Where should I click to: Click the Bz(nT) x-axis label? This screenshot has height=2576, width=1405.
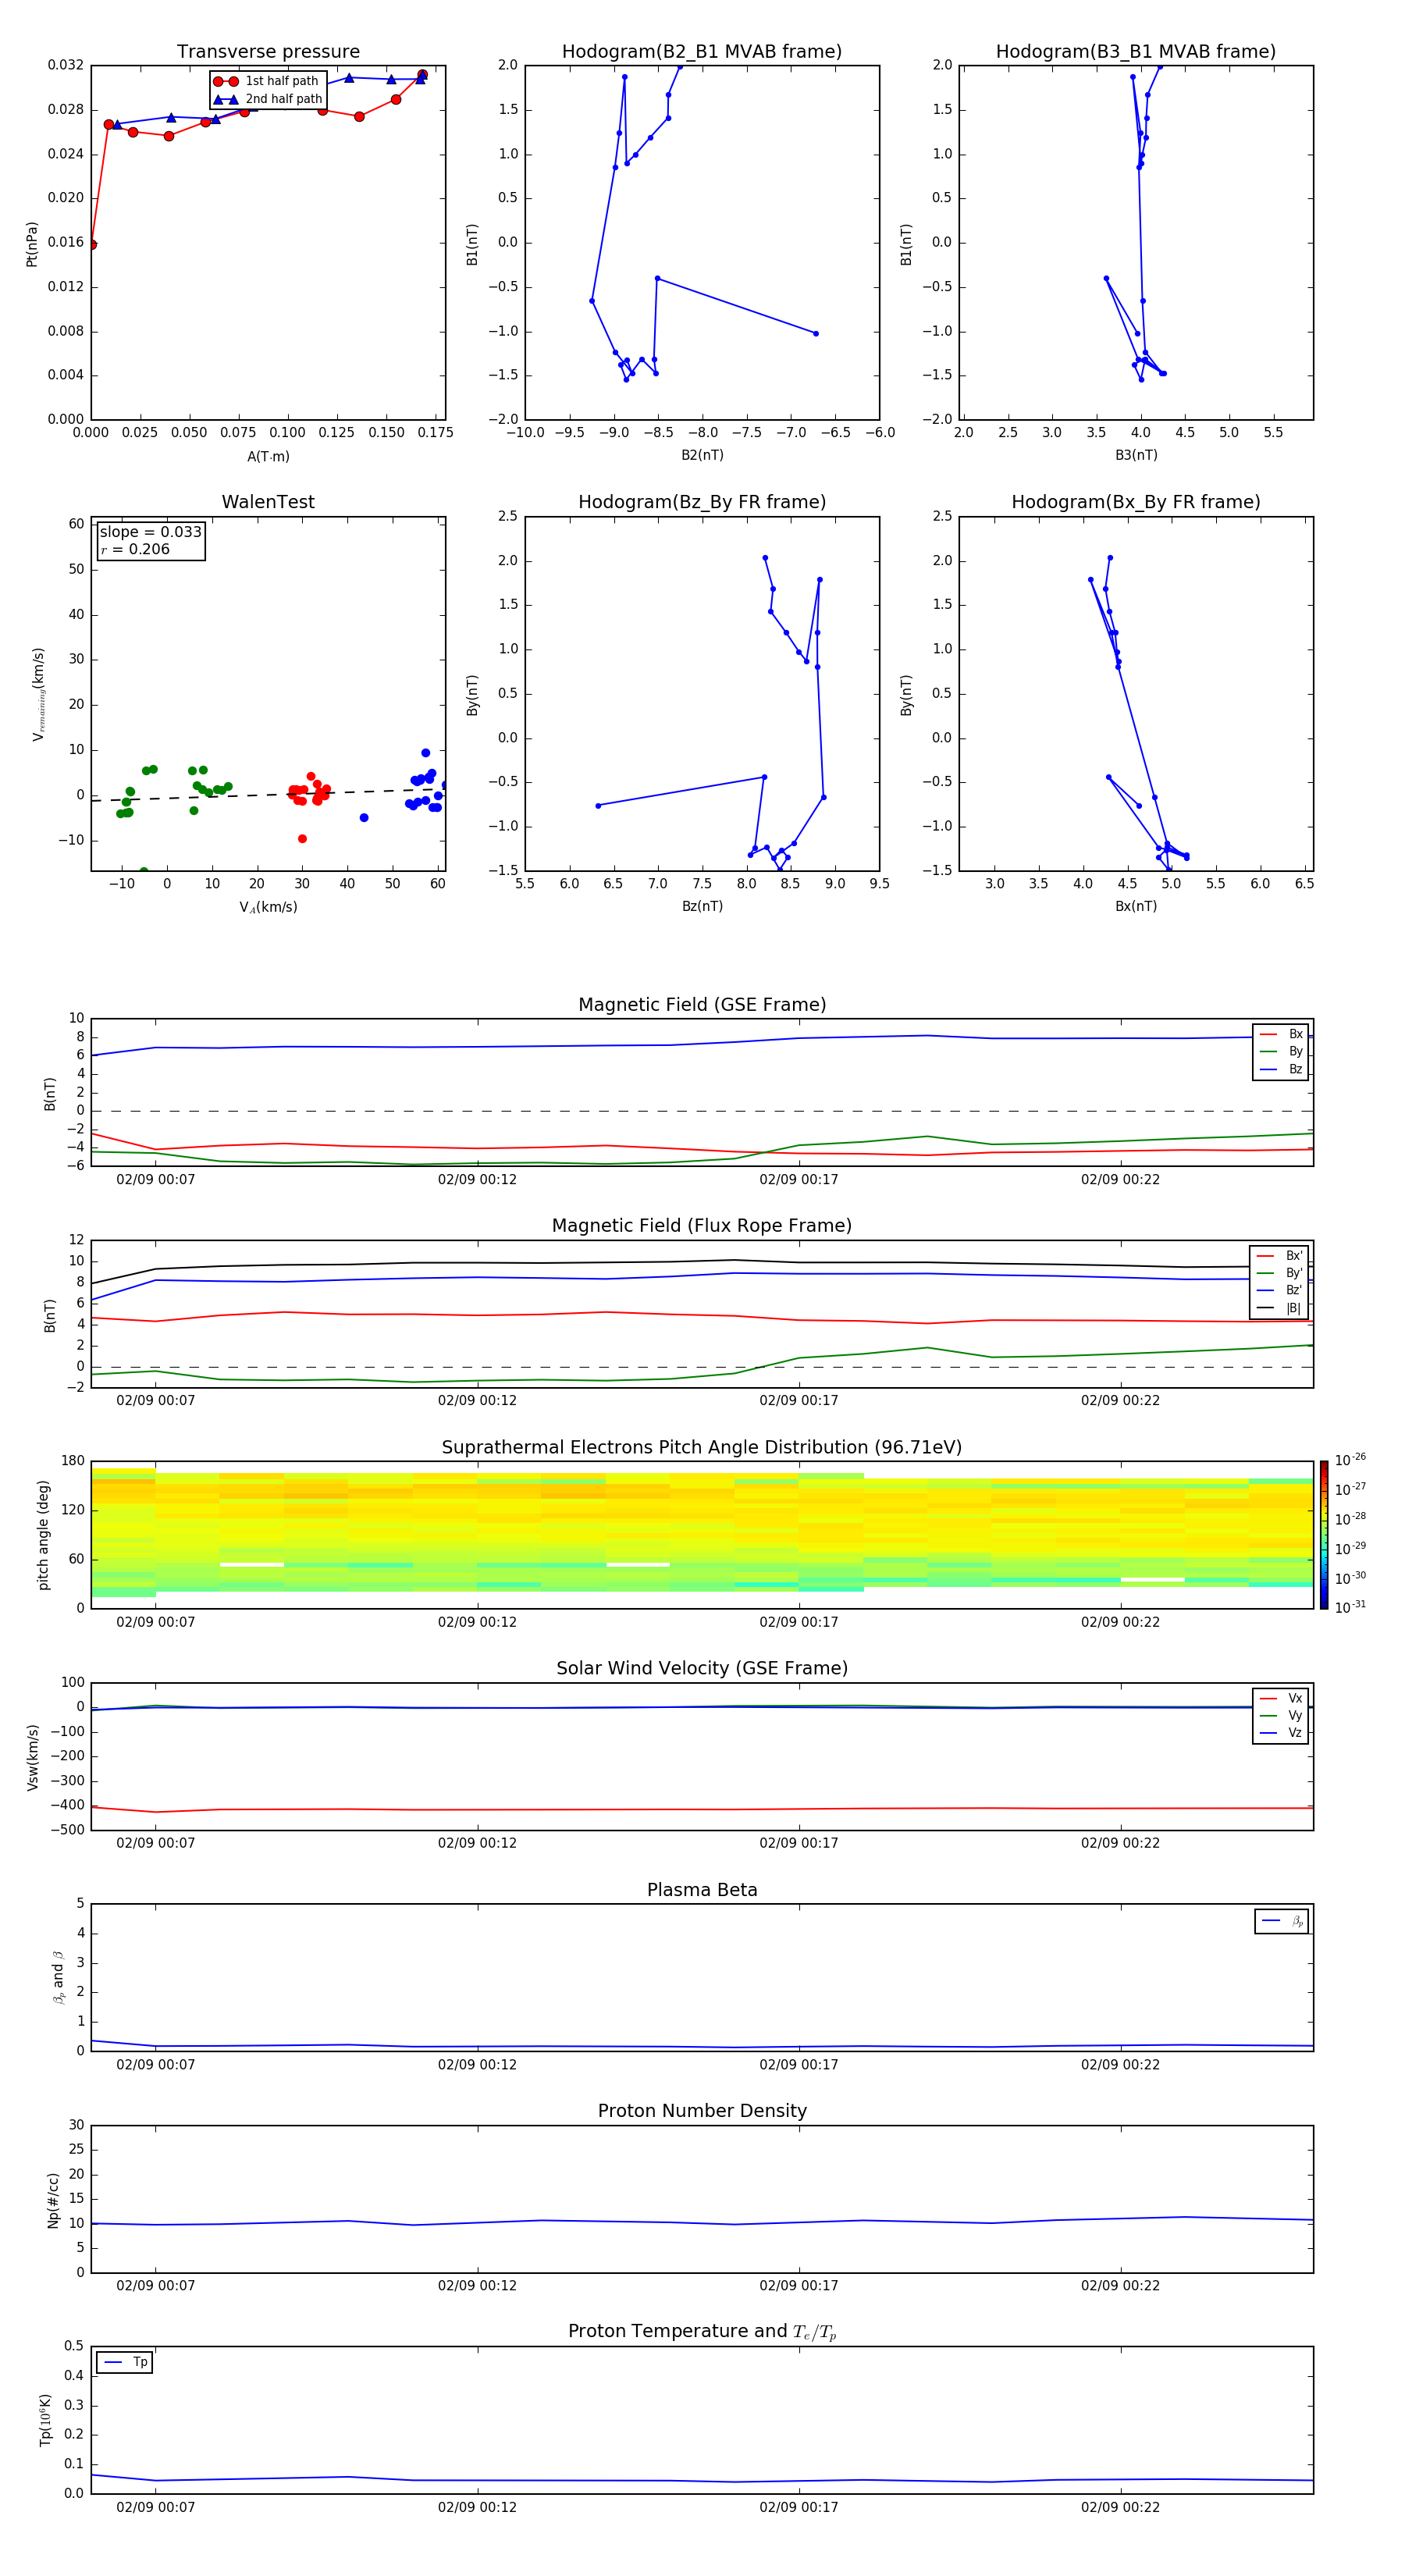coord(702,906)
